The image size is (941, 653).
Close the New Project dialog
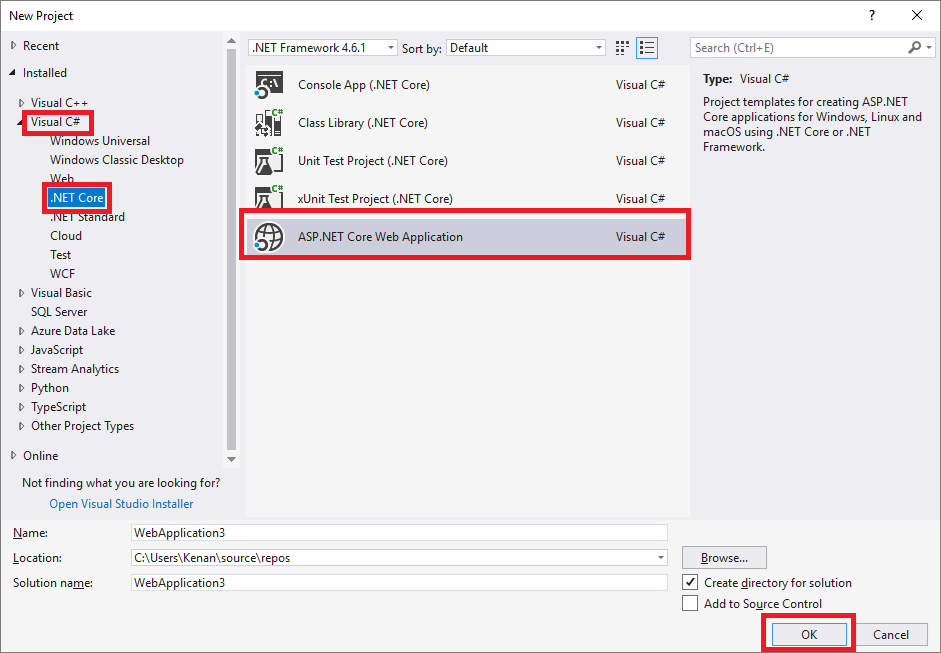tap(917, 16)
